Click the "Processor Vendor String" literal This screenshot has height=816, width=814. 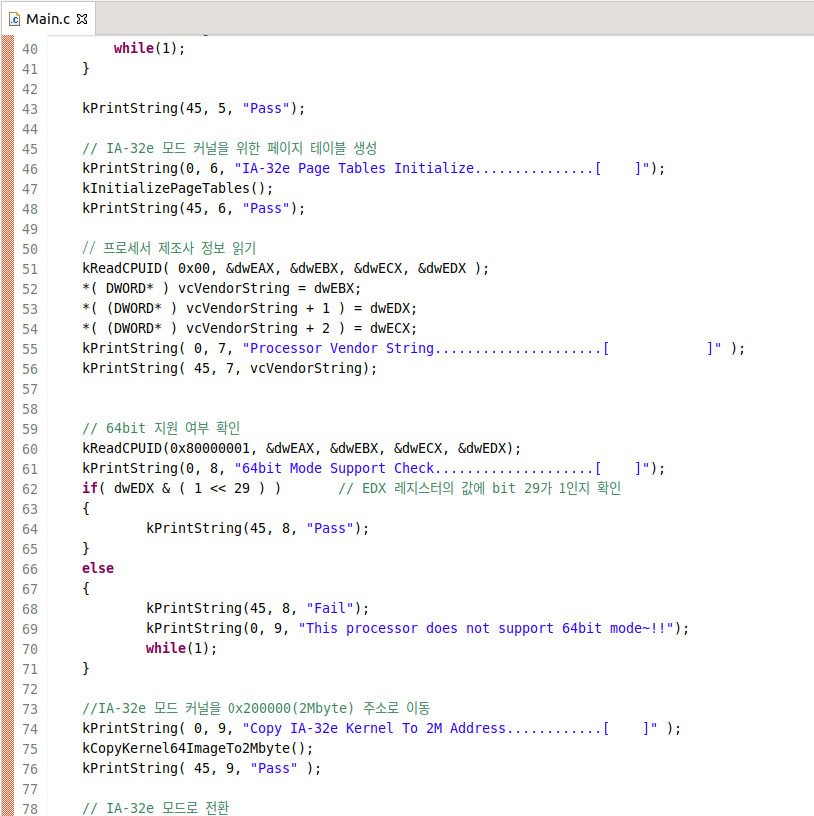coord(482,349)
